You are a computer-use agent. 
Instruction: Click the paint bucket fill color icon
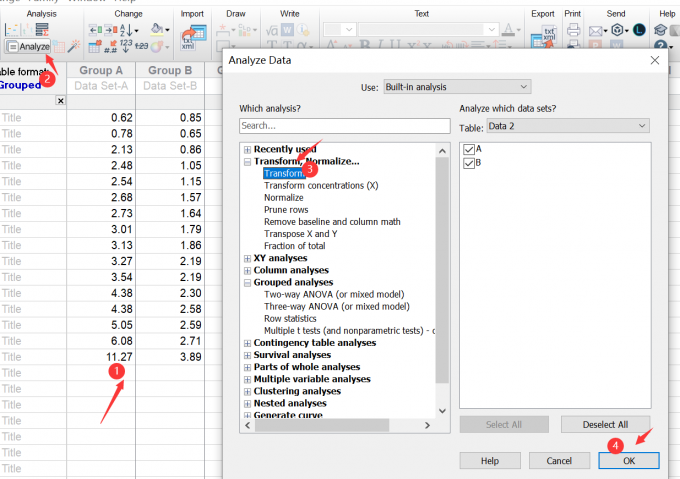pos(153,30)
